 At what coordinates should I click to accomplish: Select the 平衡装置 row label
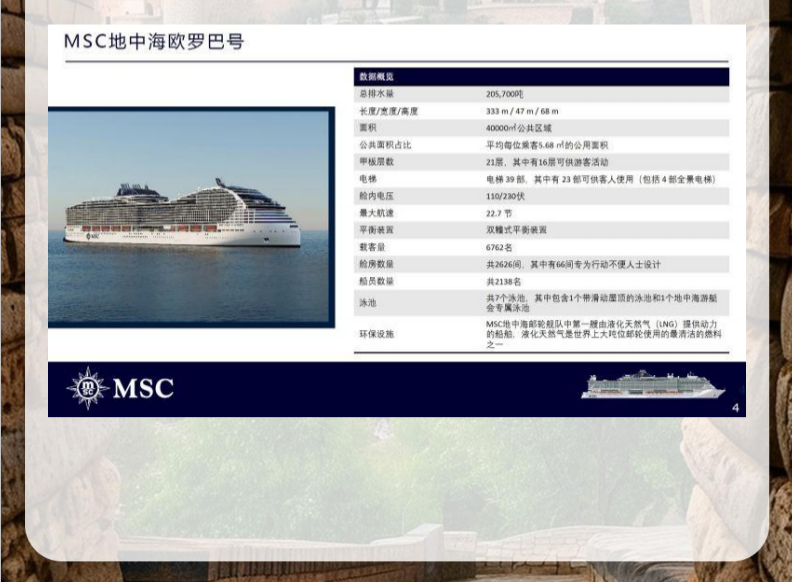click(377, 229)
